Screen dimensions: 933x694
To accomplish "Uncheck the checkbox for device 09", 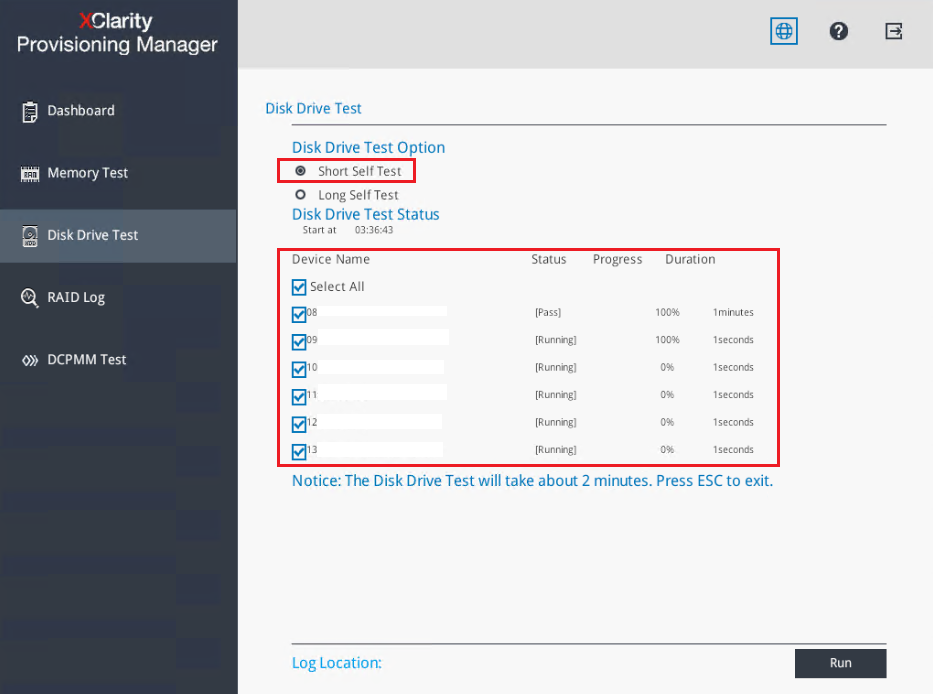I will click(x=299, y=342).
